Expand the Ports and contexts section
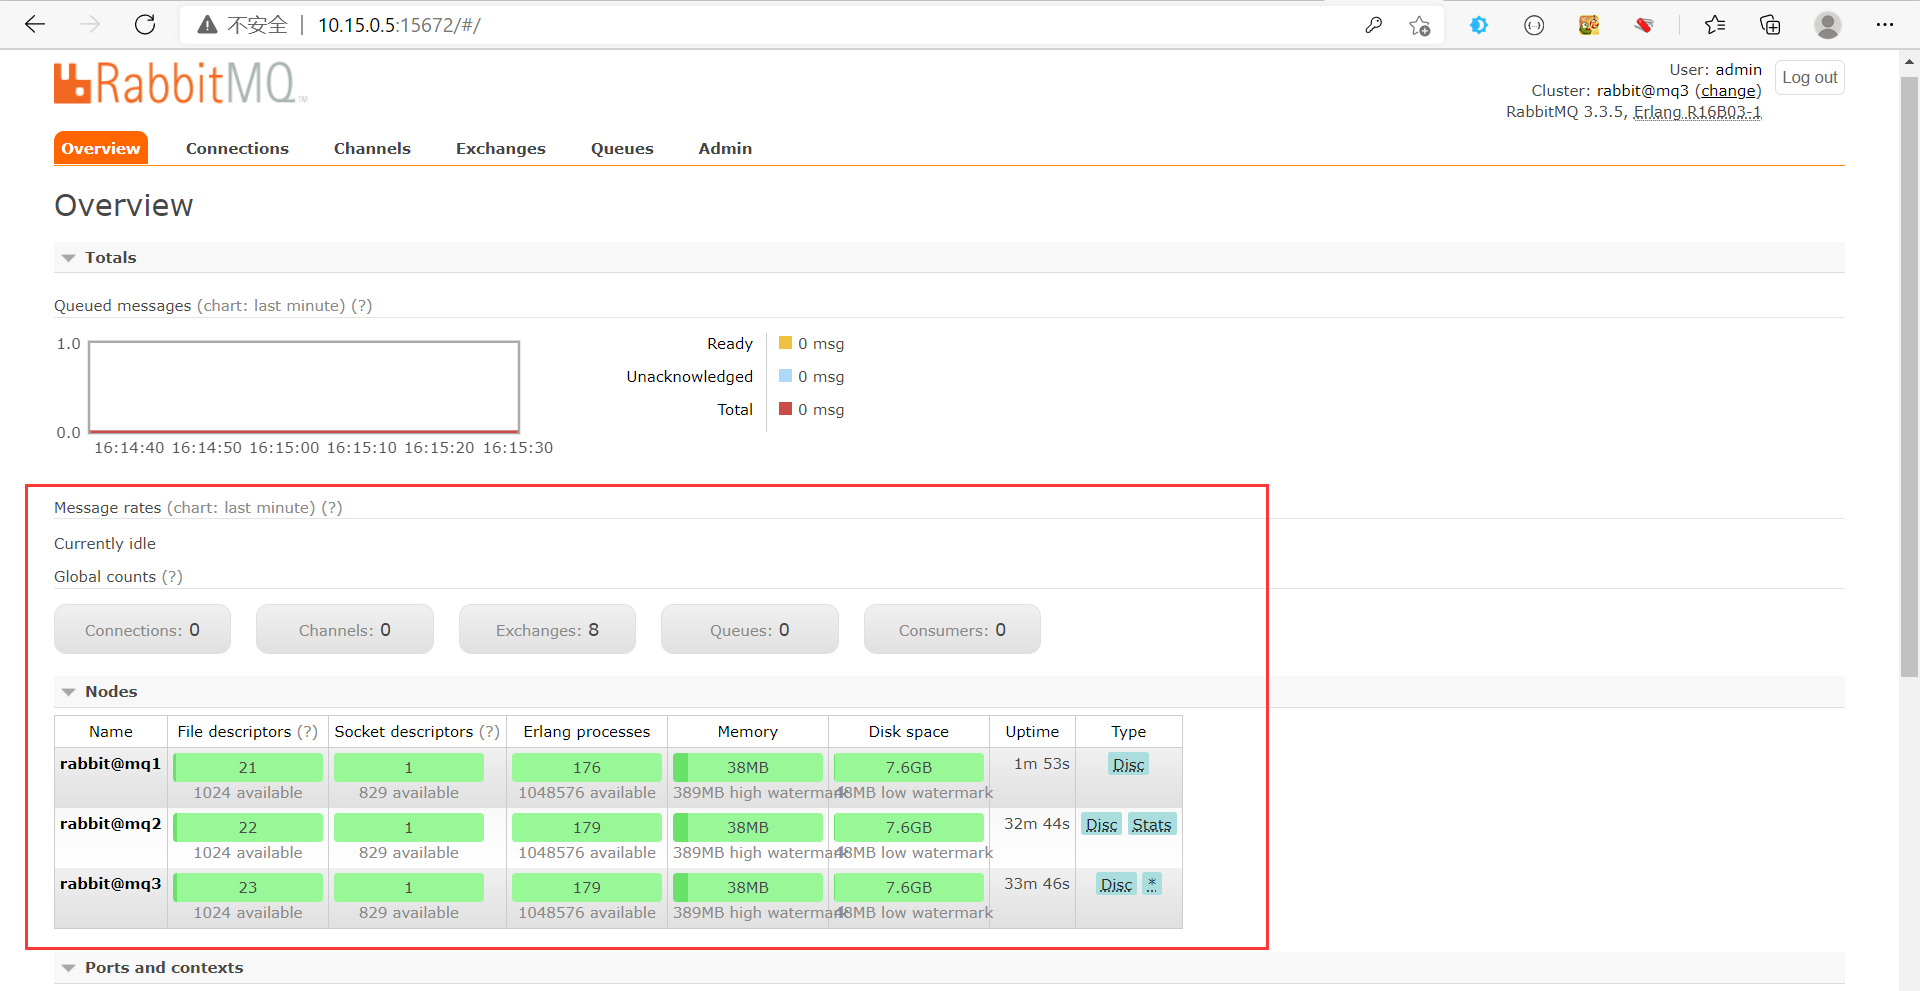1920x991 pixels. coord(164,967)
